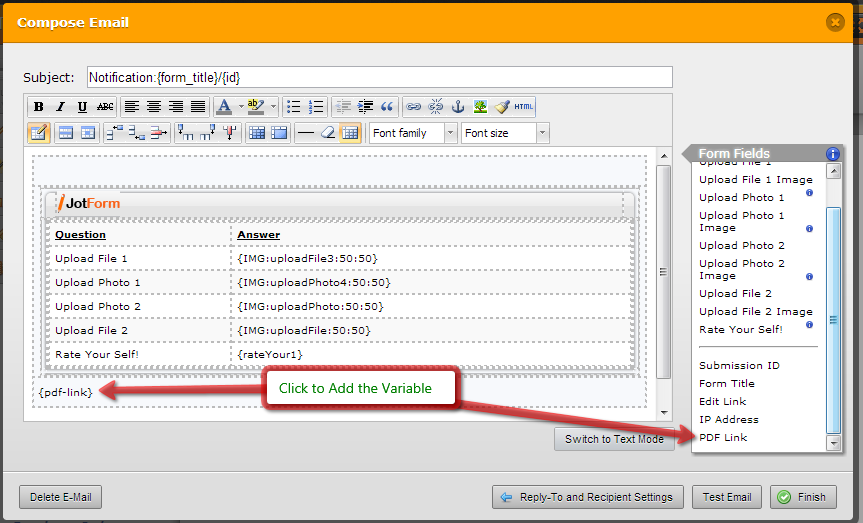The image size is (863, 523).
Task: Insert an anchor with the anchor icon
Action: pos(458,107)
